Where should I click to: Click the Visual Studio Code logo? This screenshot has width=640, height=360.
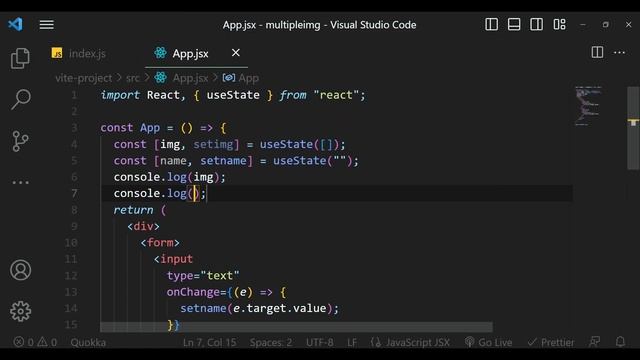coord(16,24)
